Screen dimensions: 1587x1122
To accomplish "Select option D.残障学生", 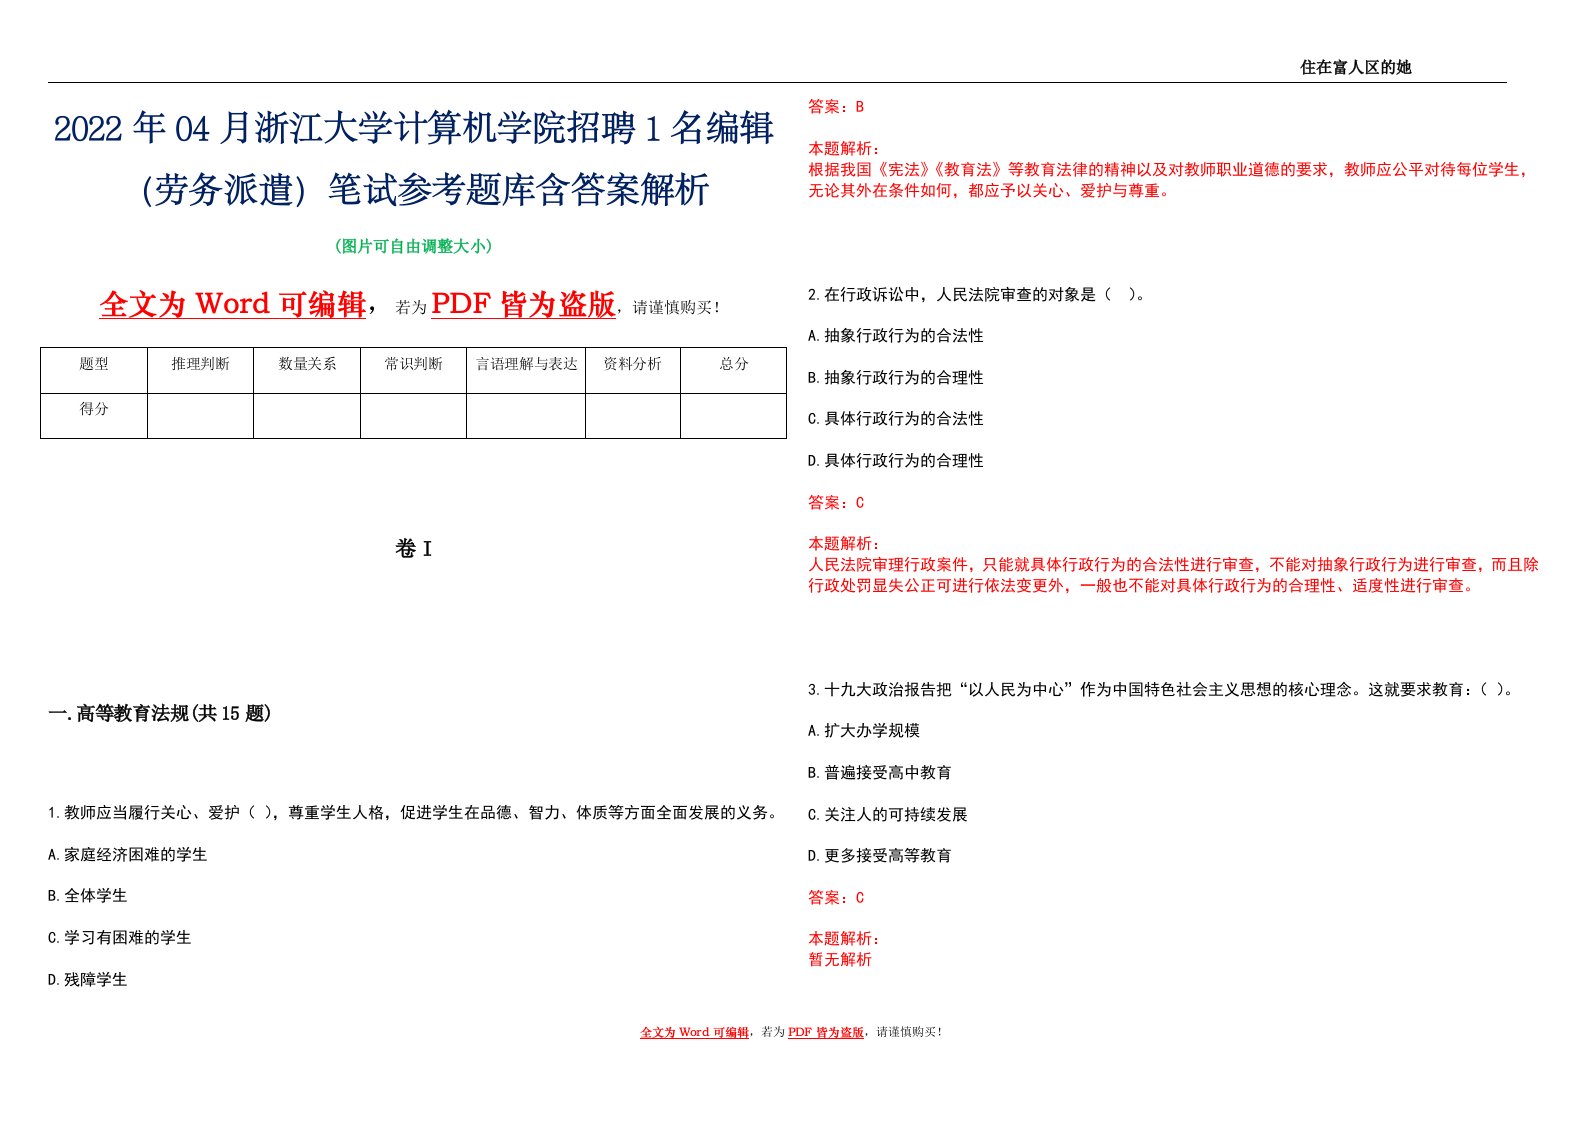I will pos(88,980).
